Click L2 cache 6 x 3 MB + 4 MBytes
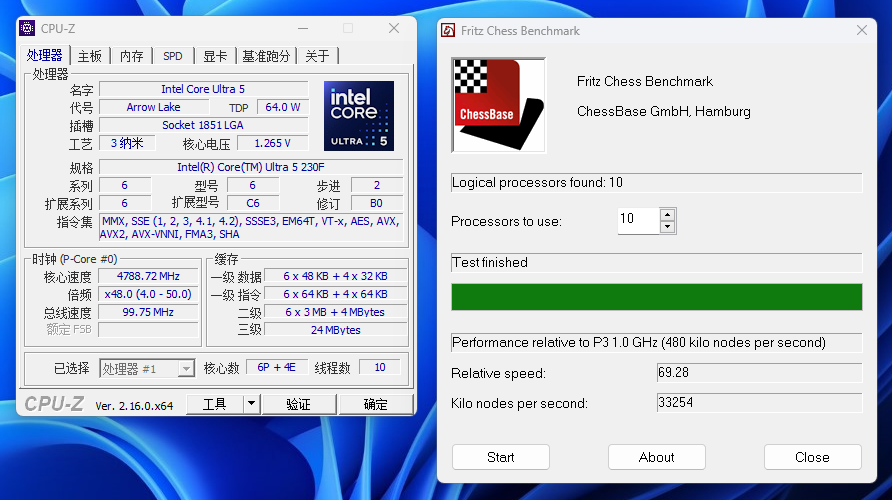 pyautogui.click(x=336, y=312)
